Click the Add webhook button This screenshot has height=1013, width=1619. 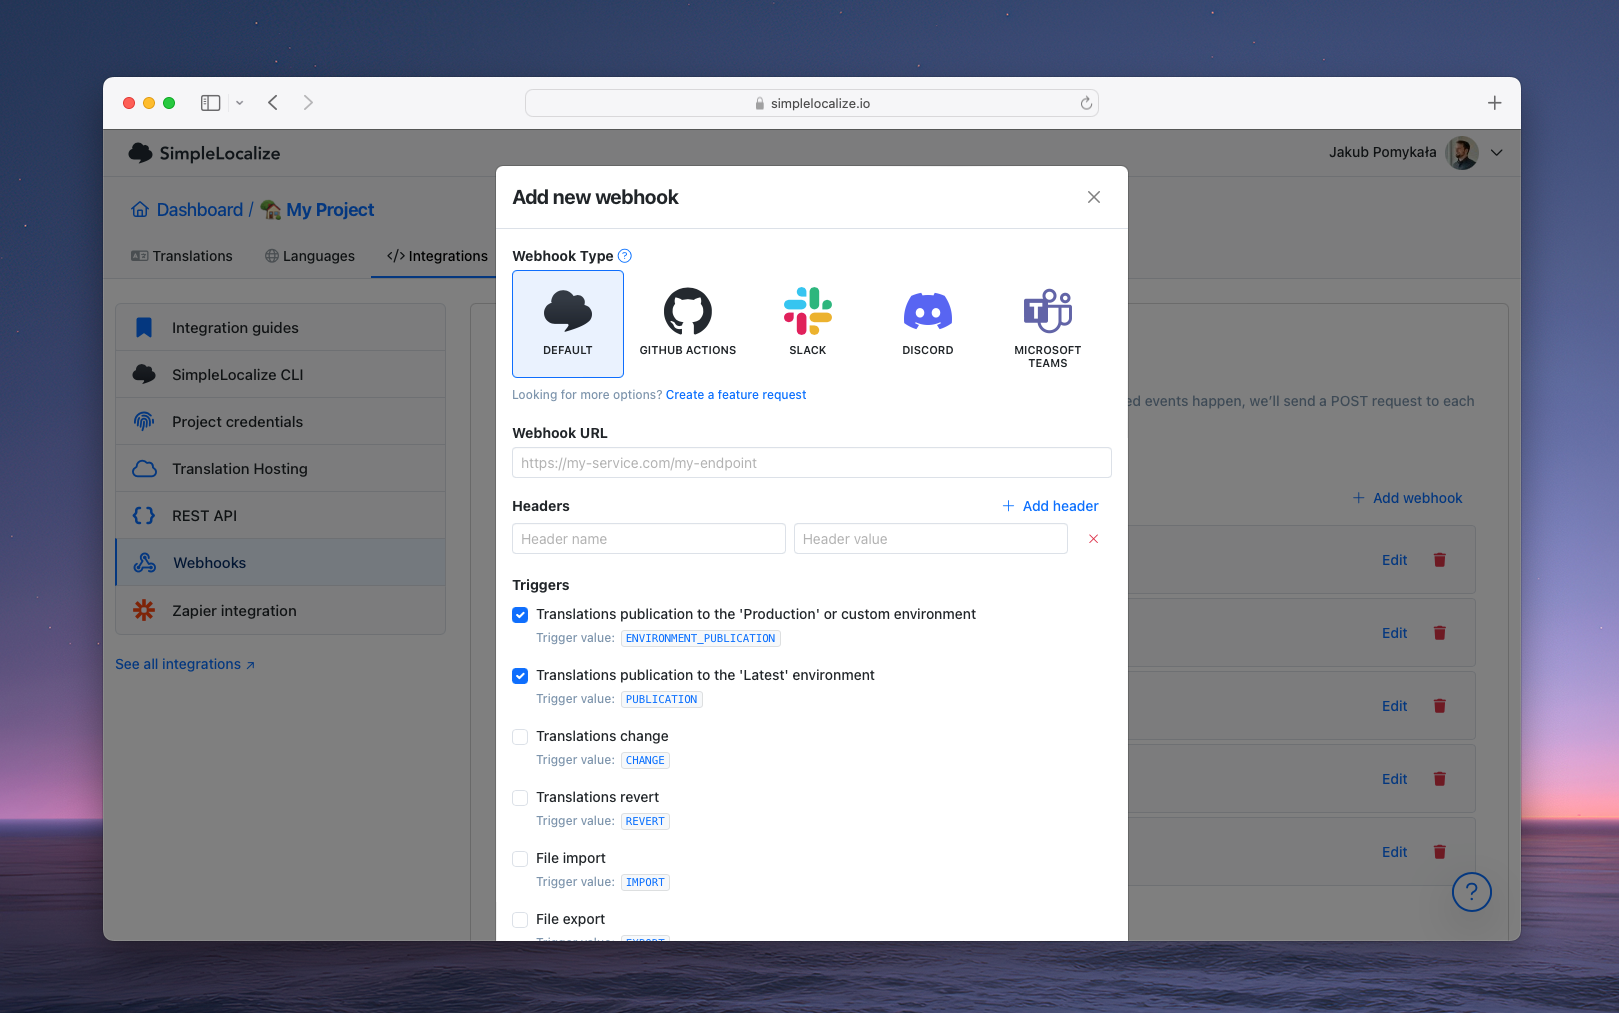[1407, 498]
